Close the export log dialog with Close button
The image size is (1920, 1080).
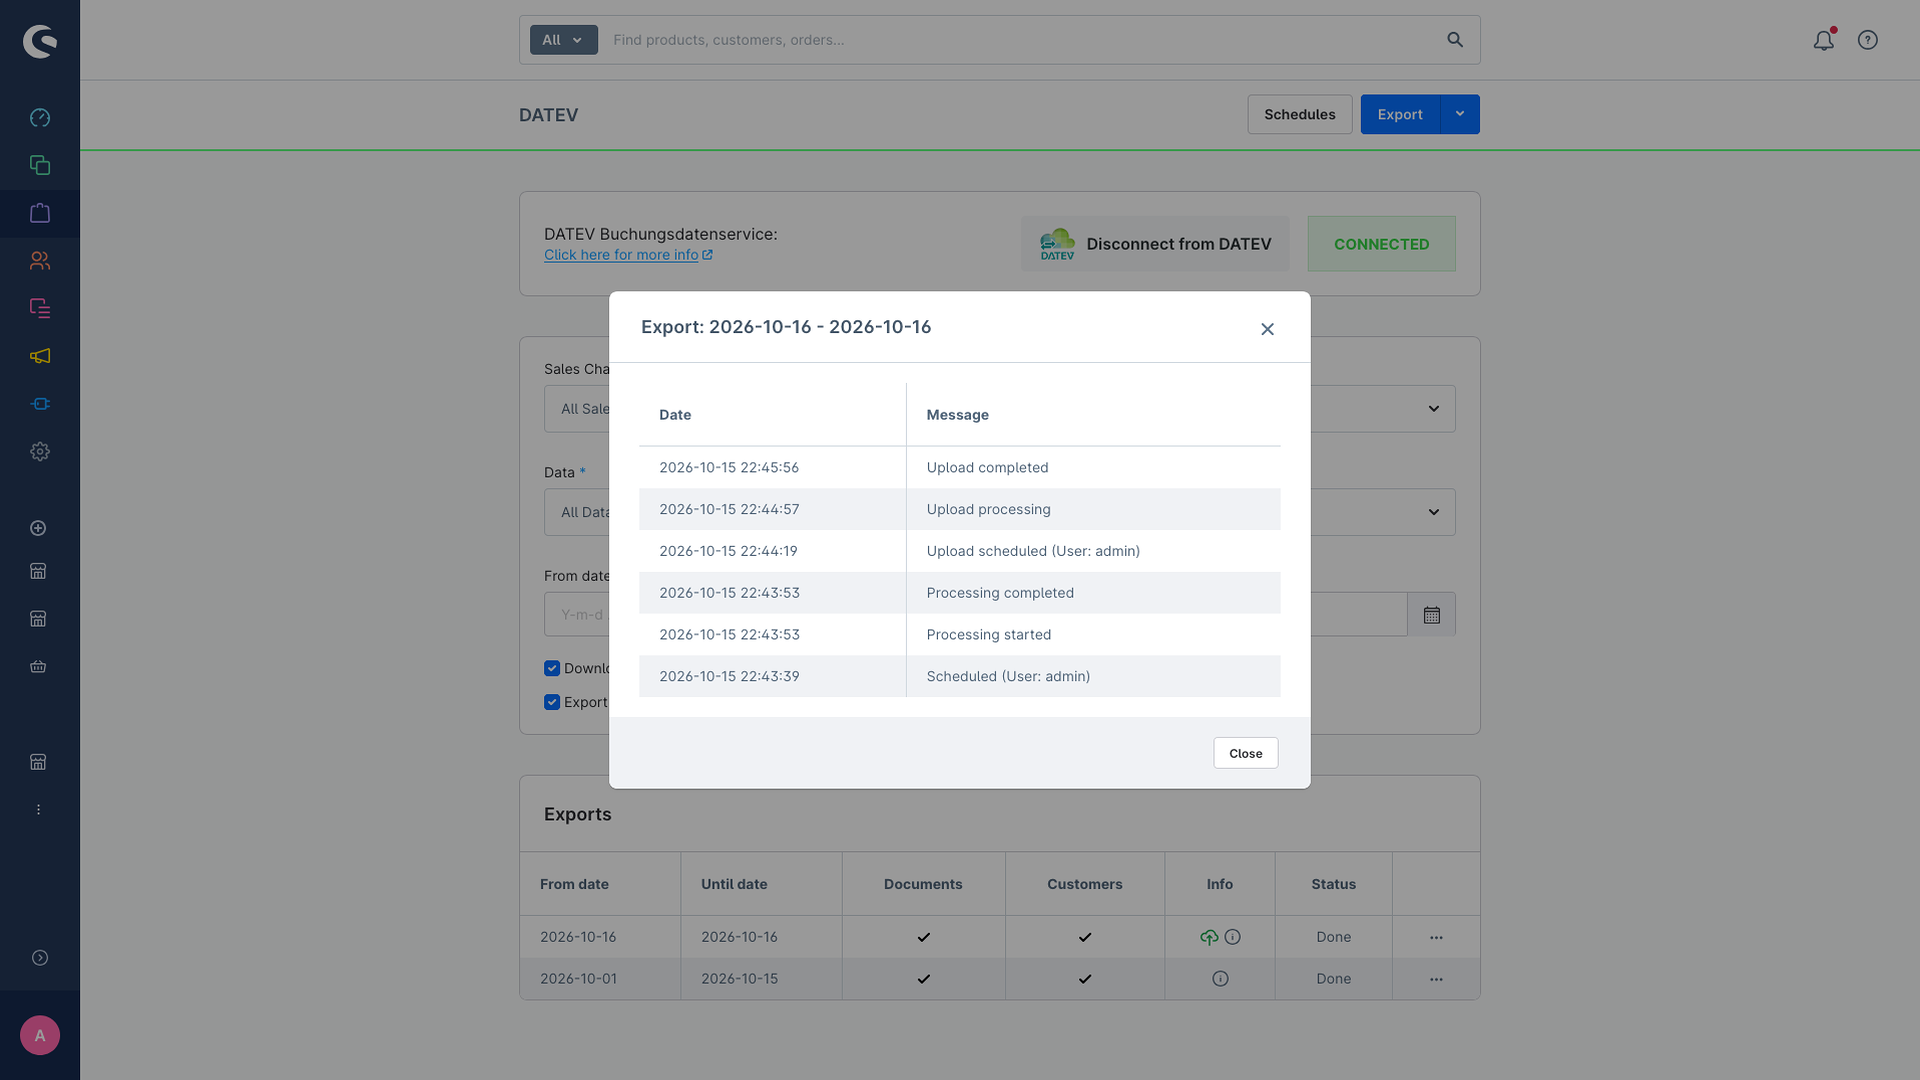click(x=1246, y=753)
